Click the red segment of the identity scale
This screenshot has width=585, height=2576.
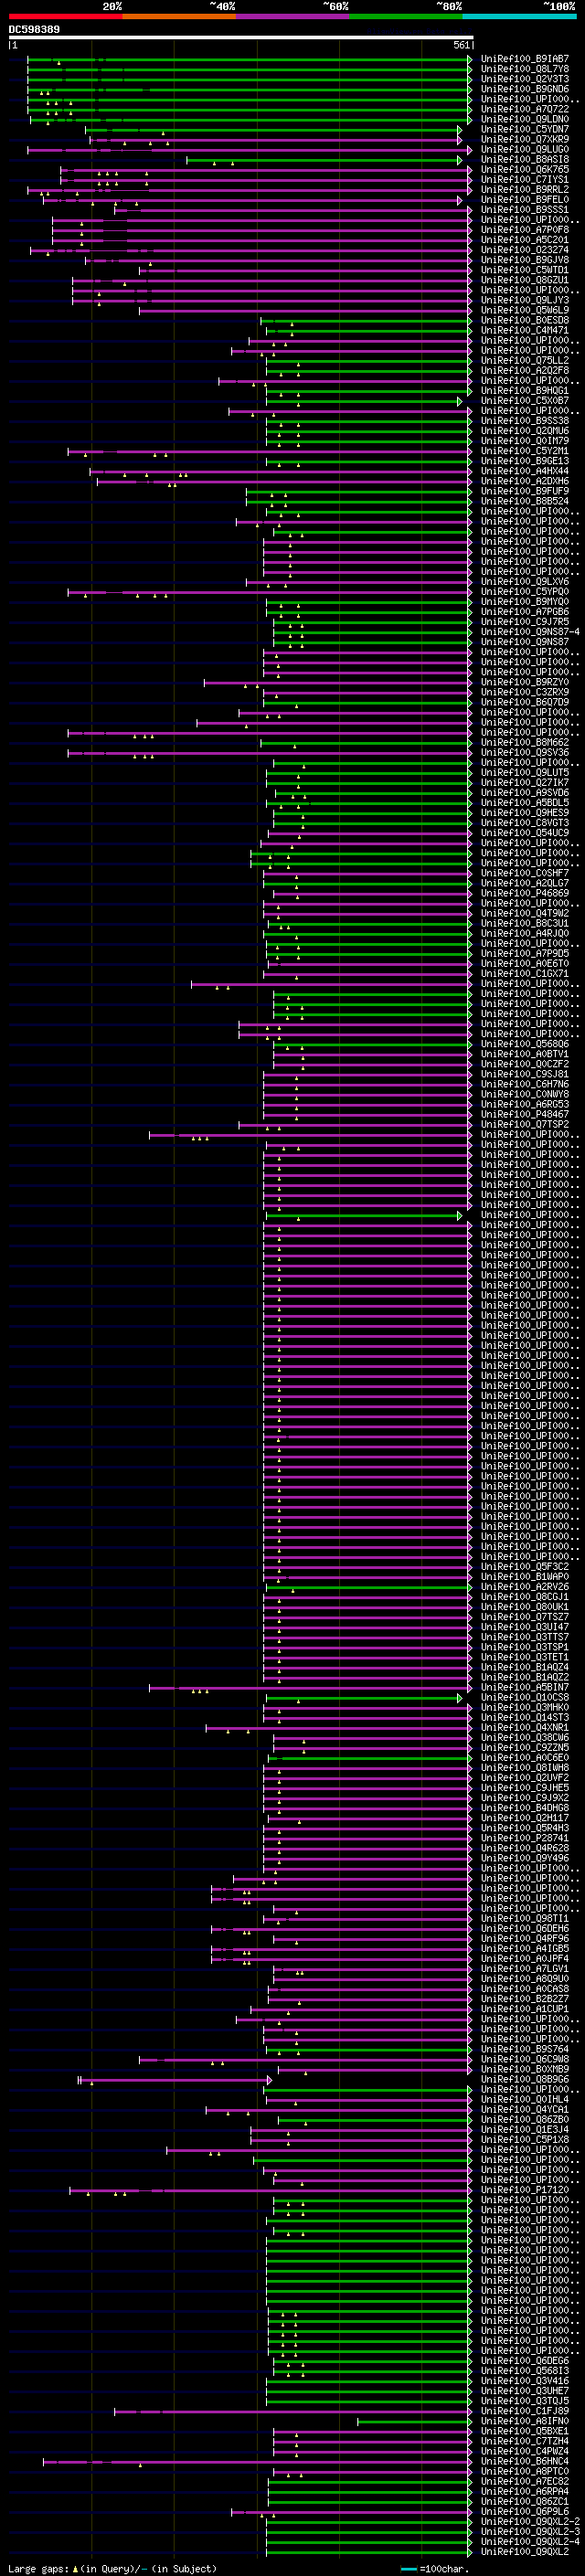coord(65,16)
